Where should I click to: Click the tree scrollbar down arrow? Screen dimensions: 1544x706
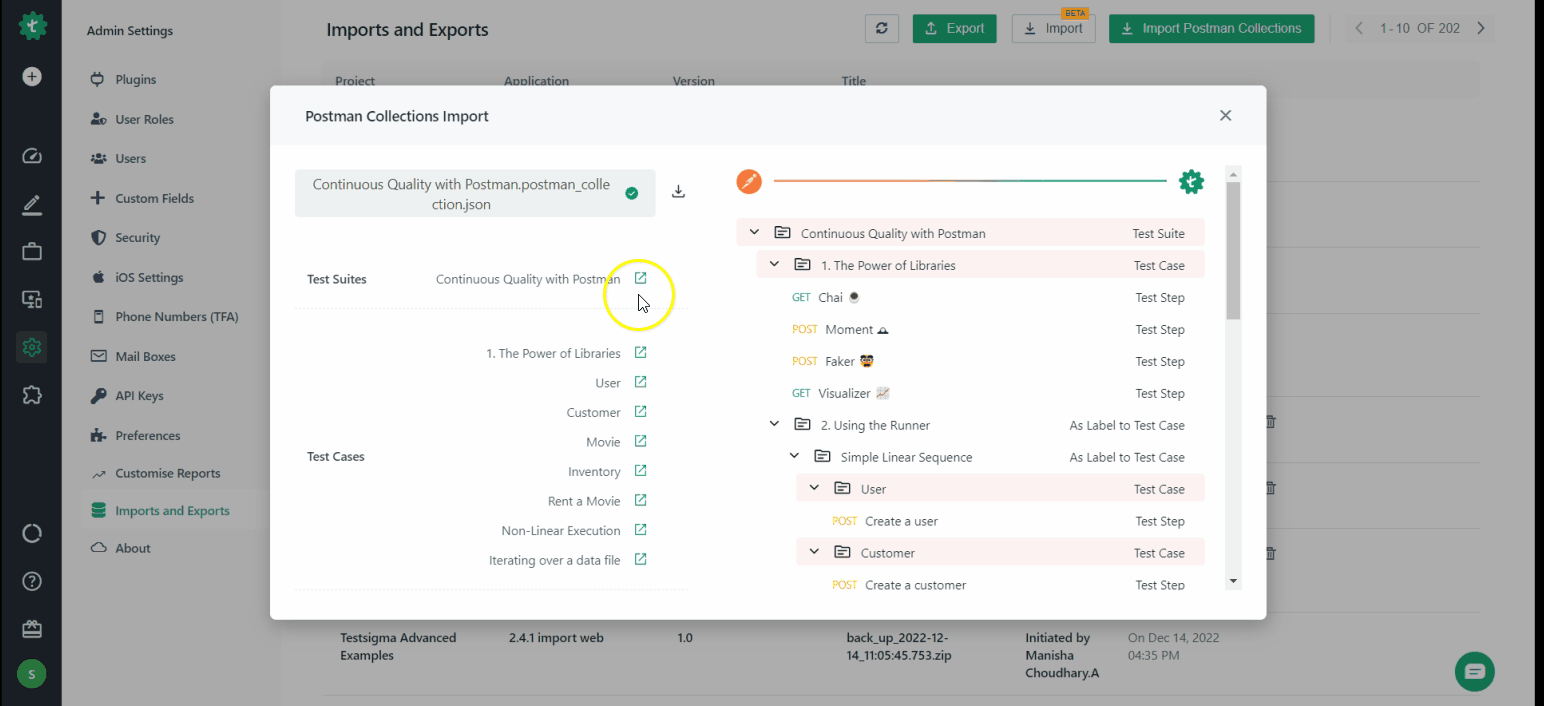click(x=1233, y=580)
